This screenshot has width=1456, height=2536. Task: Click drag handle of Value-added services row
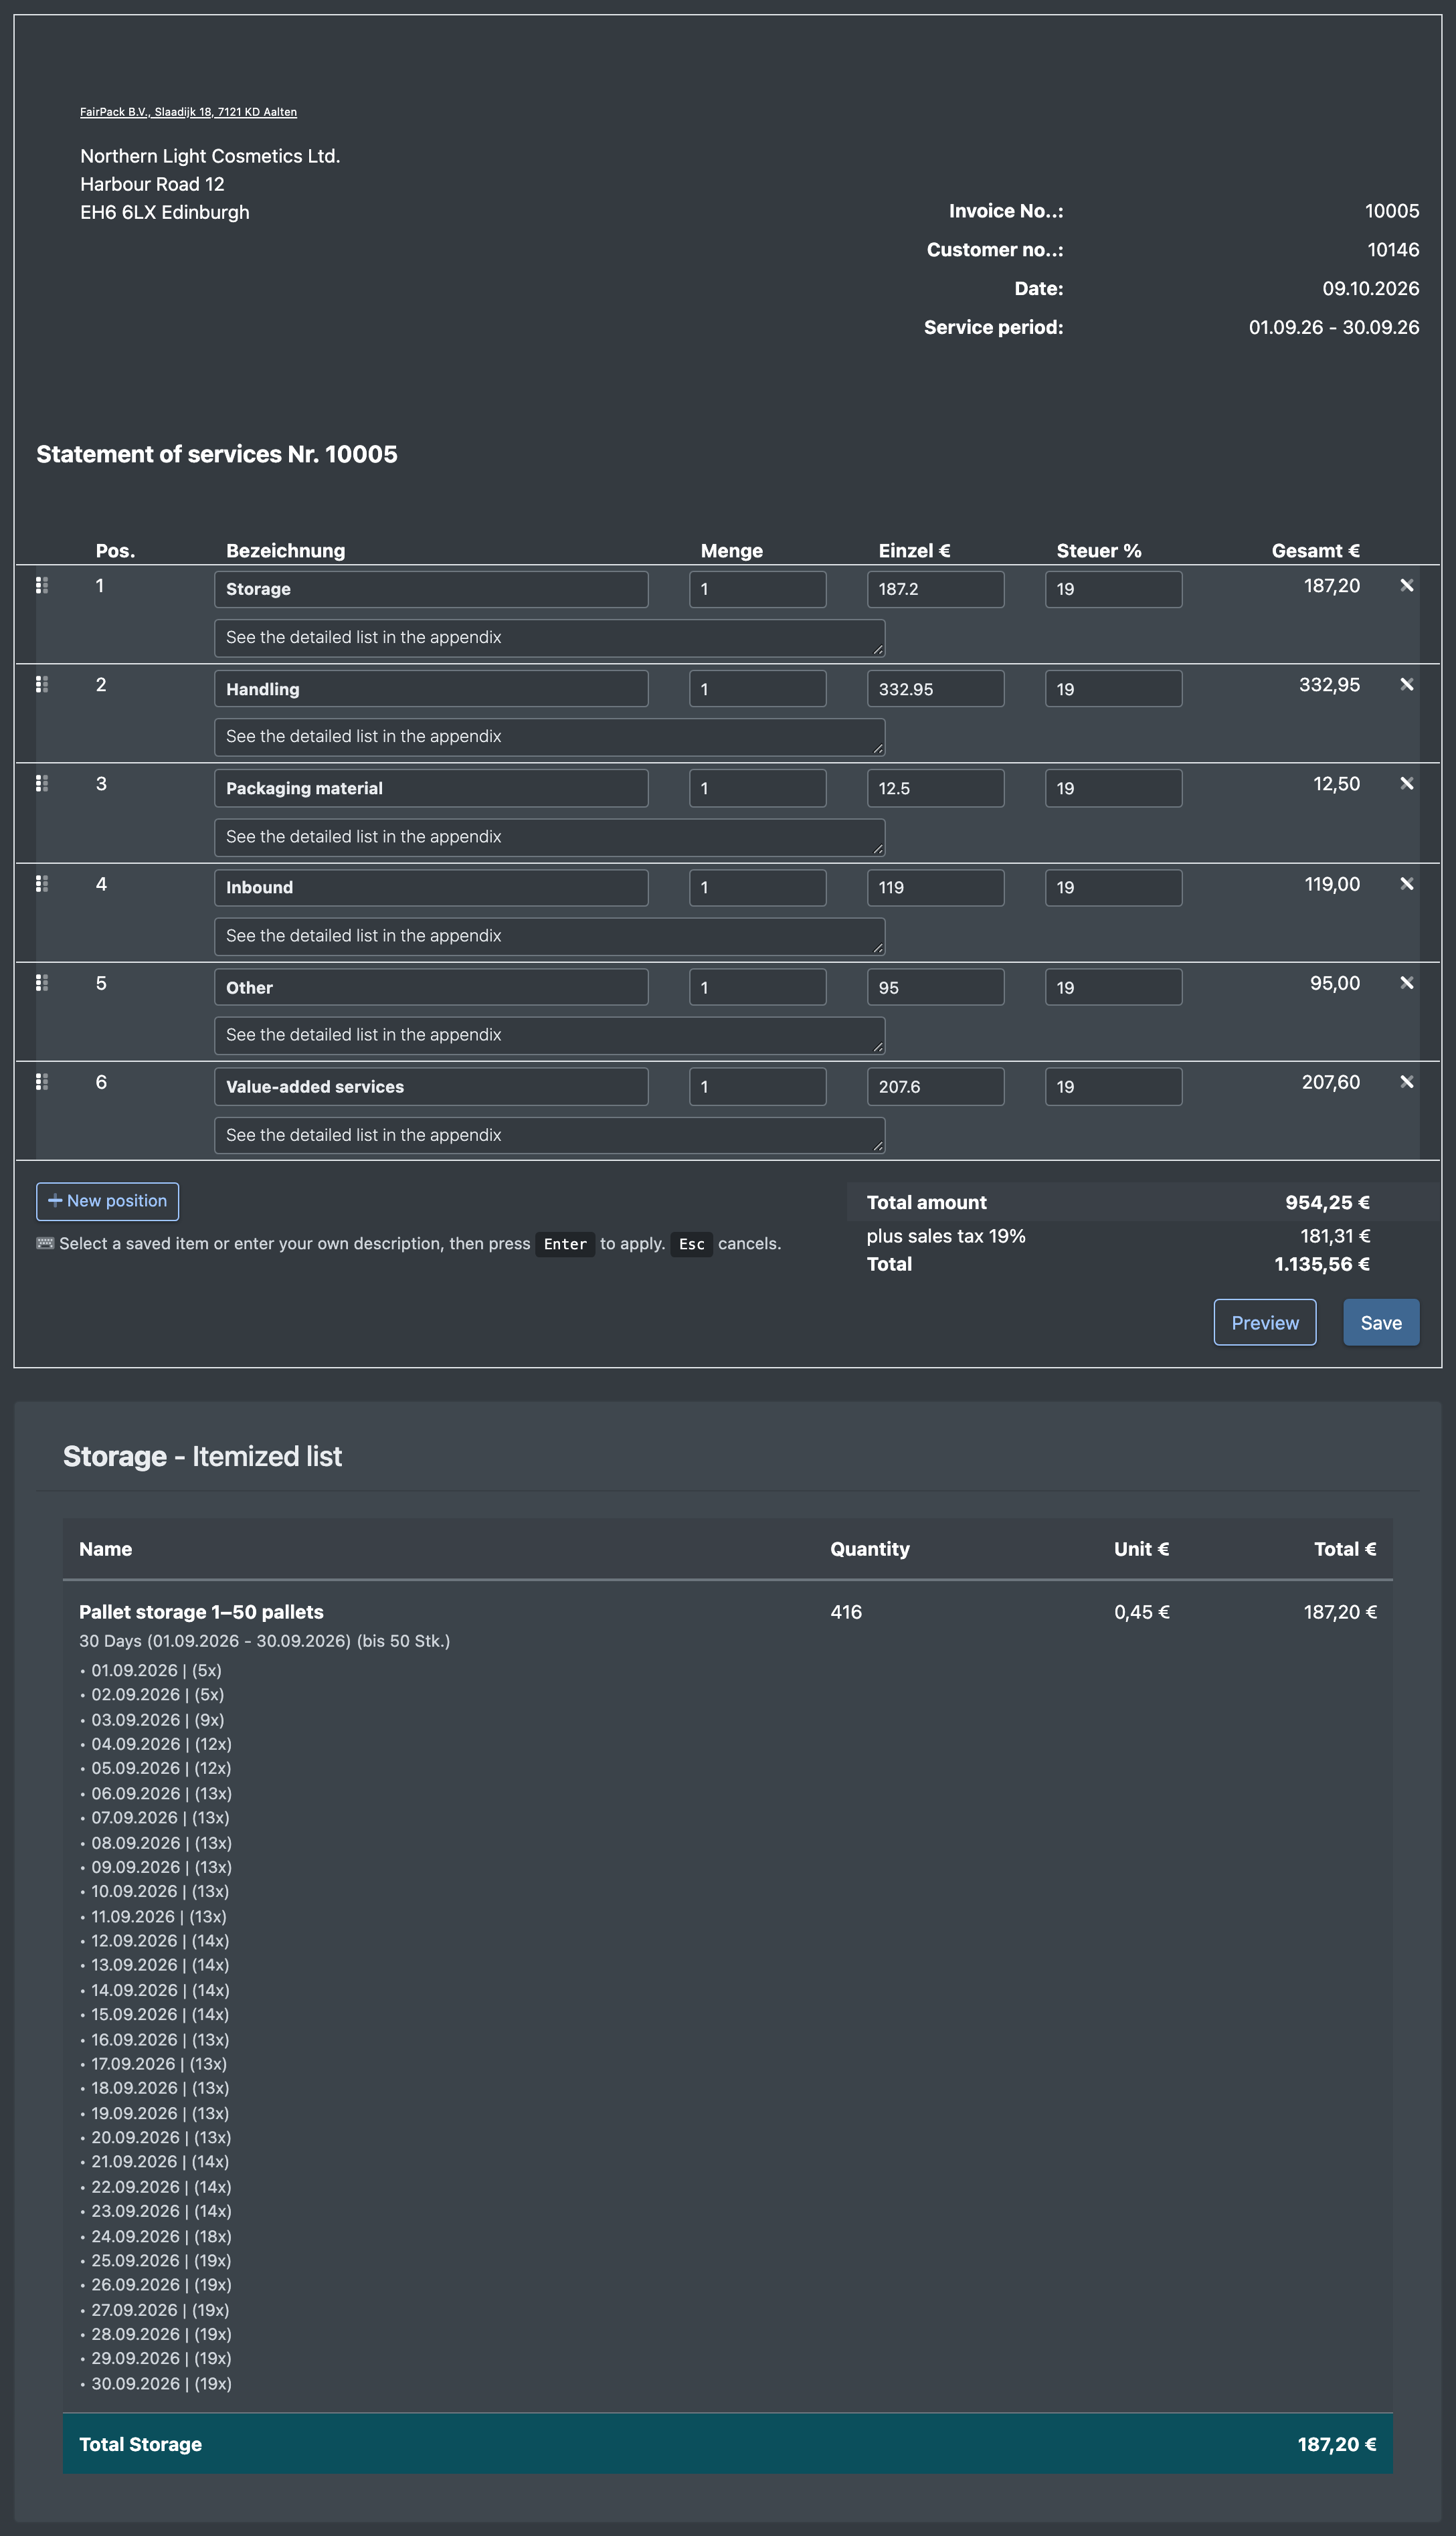(42, 1081)
